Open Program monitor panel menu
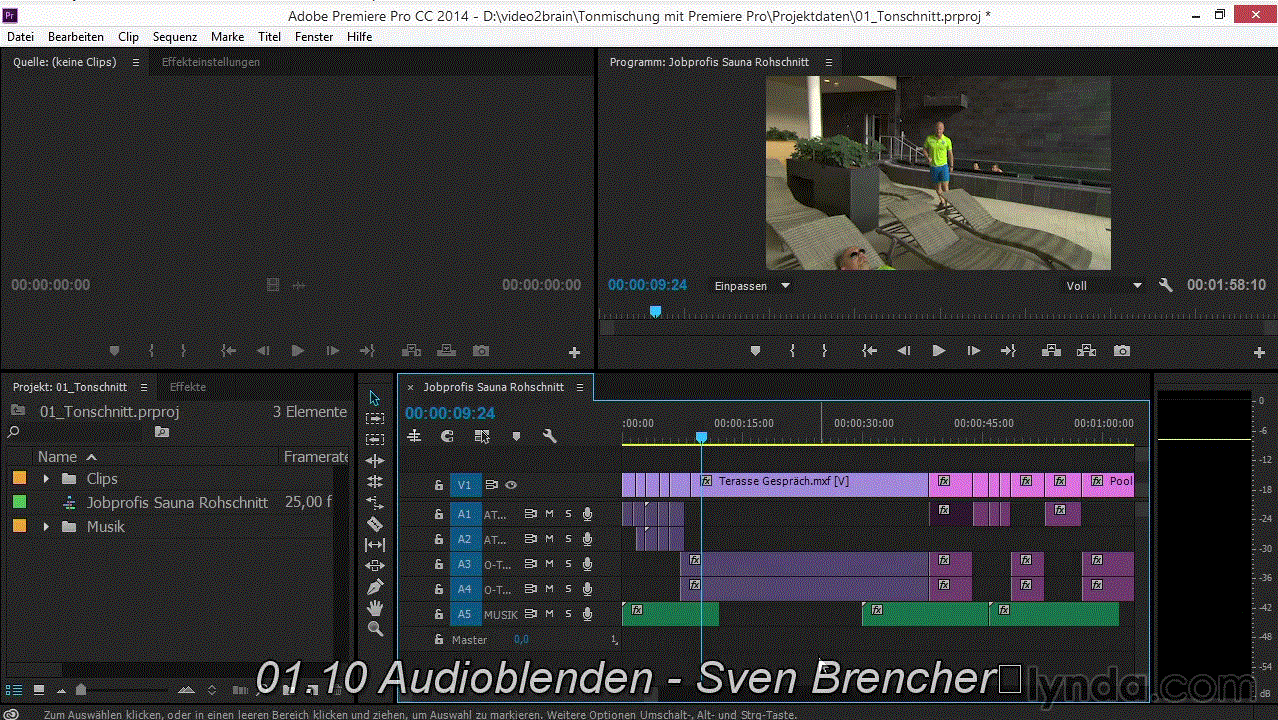Screen dimensions: 1278x720 coord(828,62)
